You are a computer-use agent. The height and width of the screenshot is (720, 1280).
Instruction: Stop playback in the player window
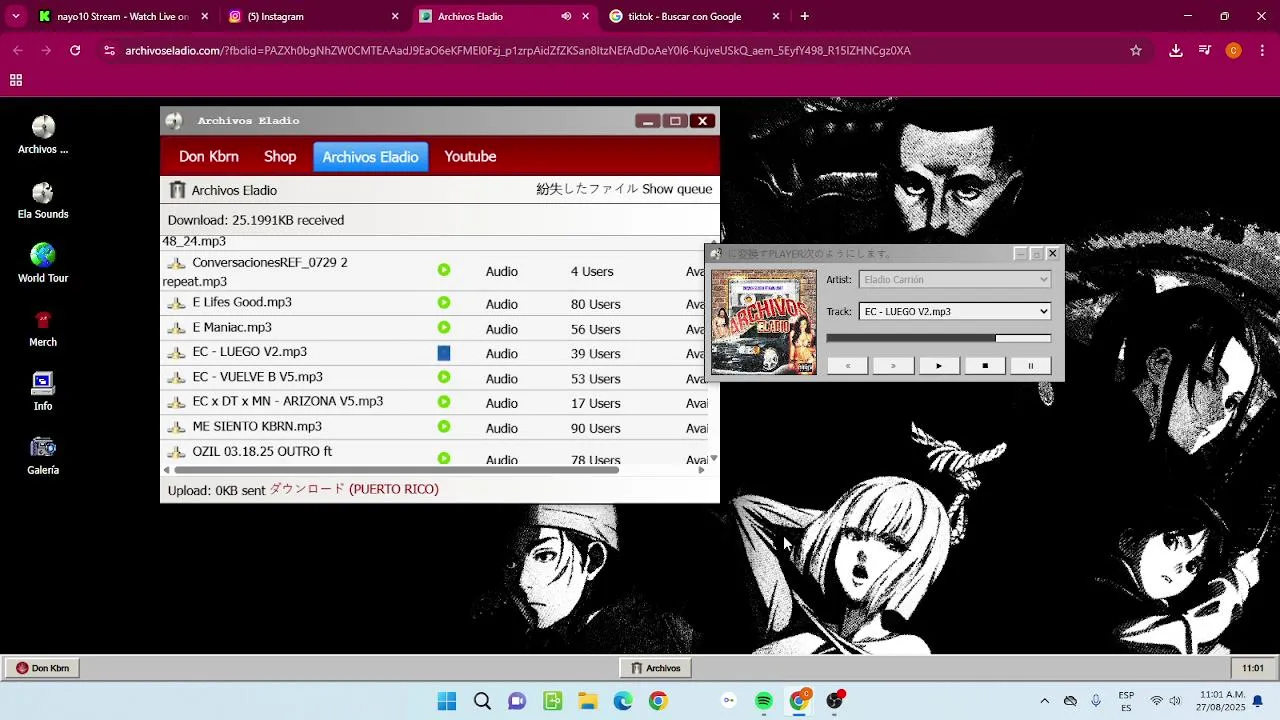[x=984, y=366]
